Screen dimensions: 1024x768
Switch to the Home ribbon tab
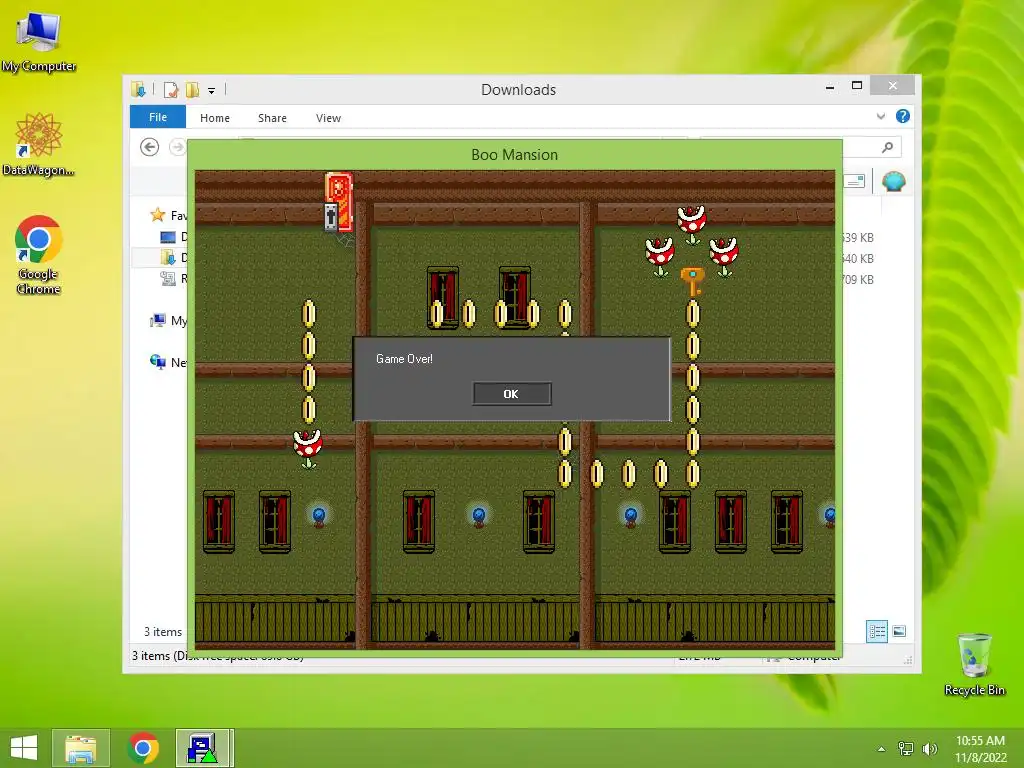[215, 118]
